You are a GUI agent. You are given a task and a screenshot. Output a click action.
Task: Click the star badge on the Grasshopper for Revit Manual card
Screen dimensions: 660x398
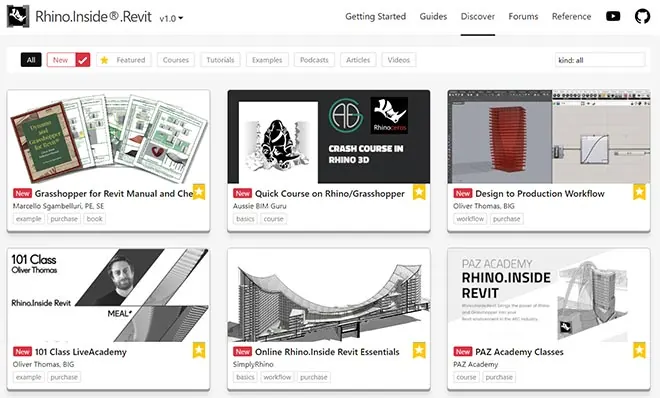tap(199, 192)
